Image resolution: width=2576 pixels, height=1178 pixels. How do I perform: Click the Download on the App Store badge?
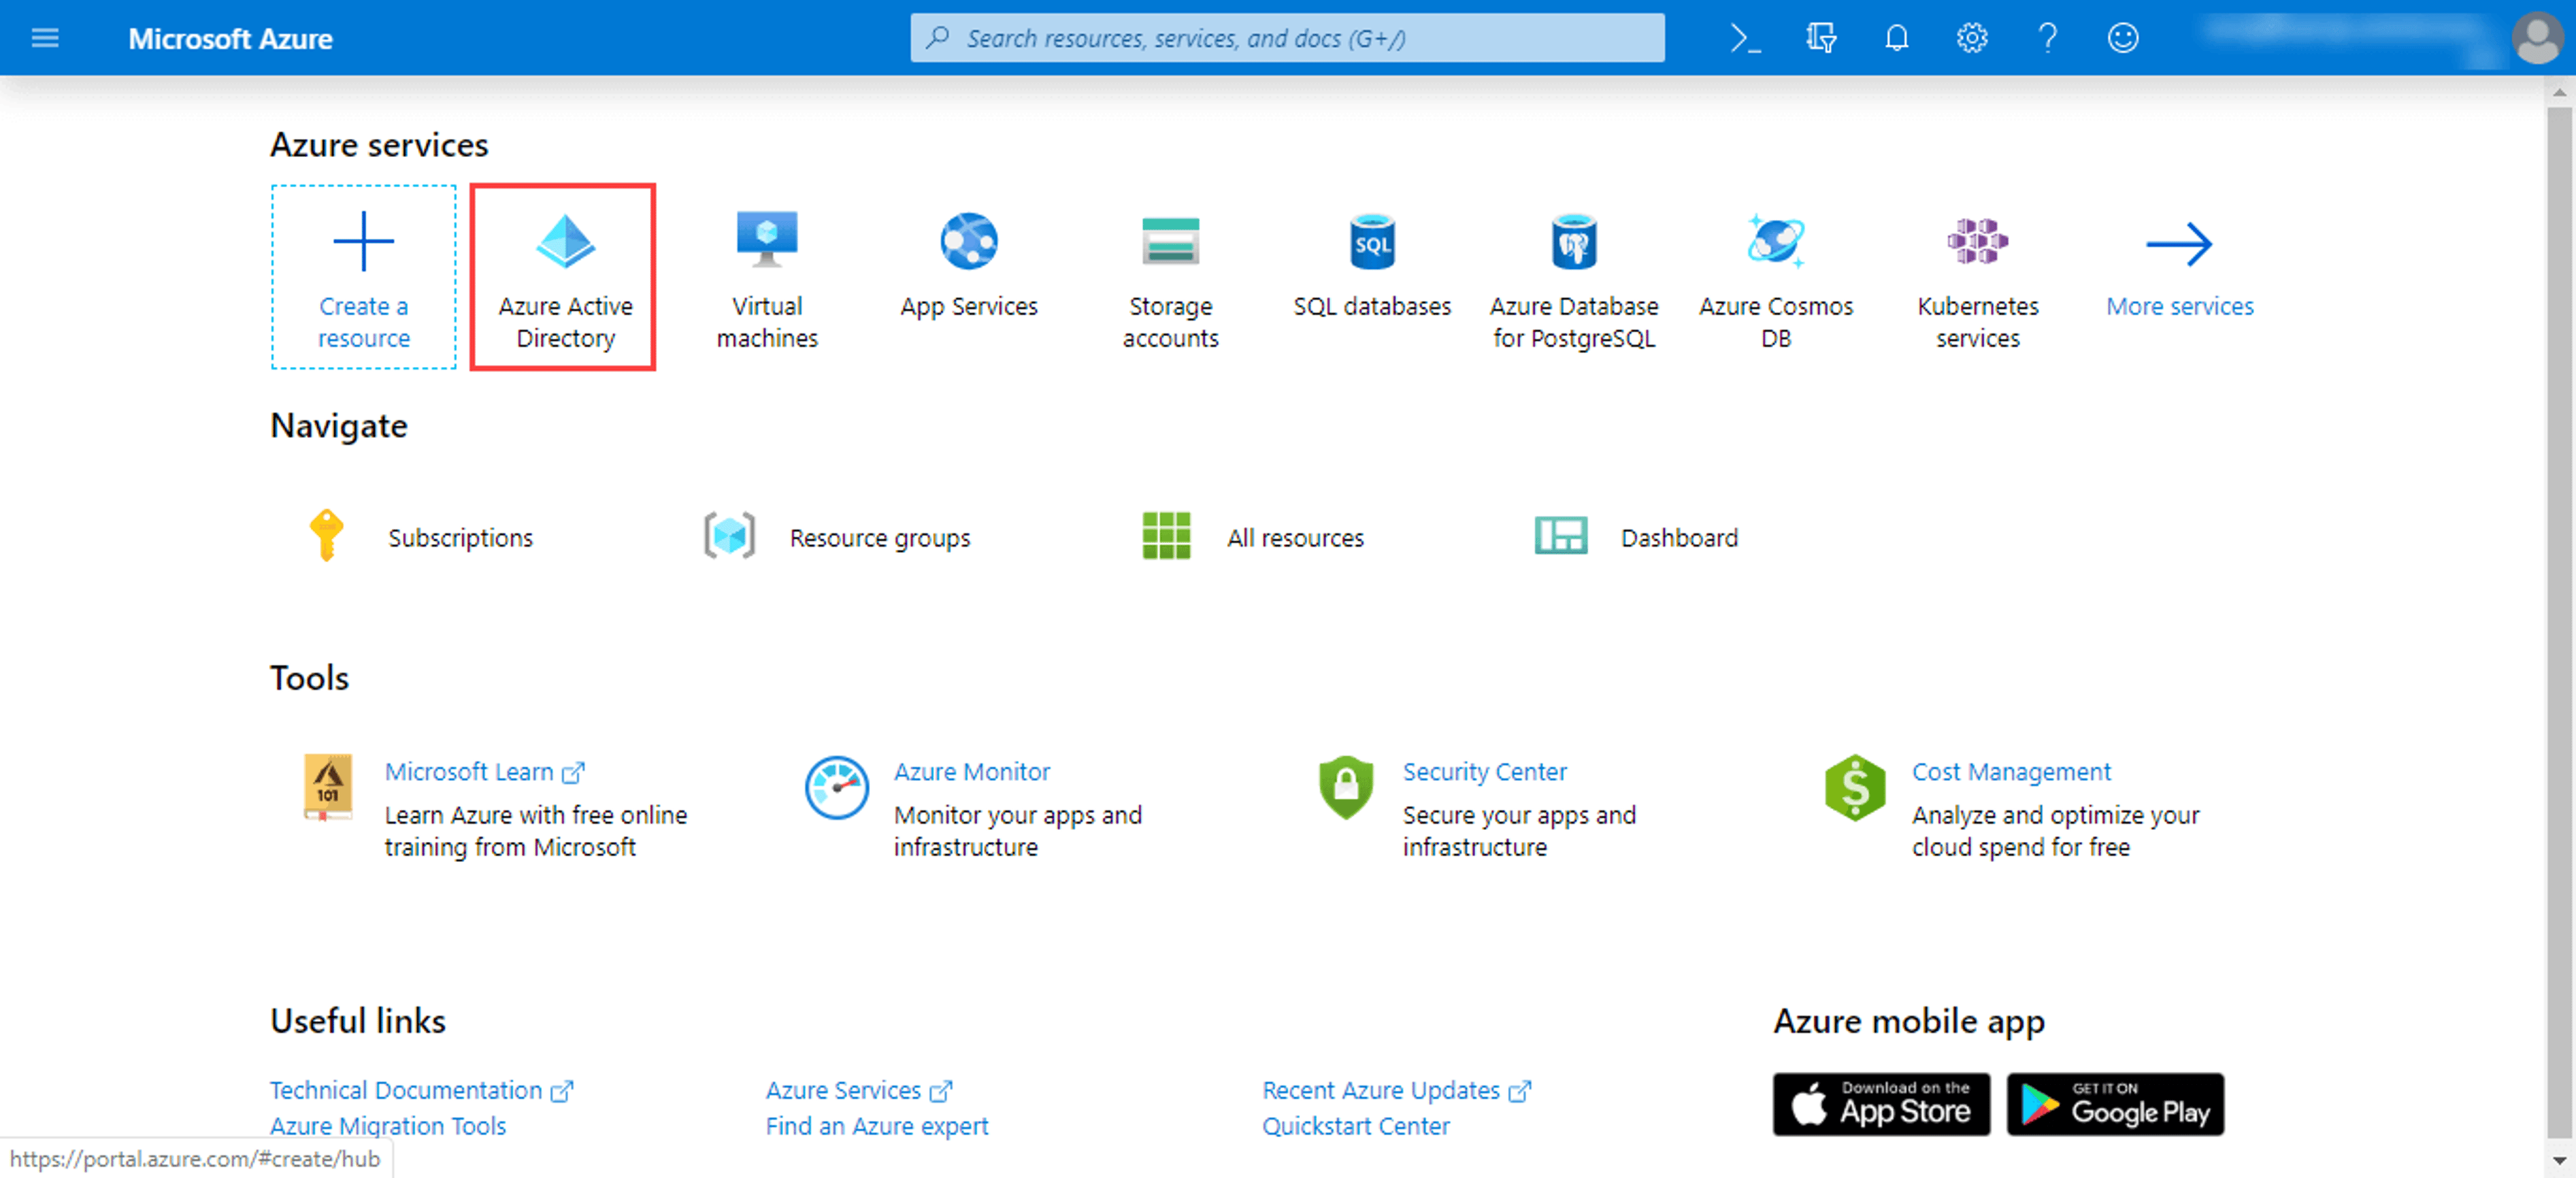pos(1881,1104)
